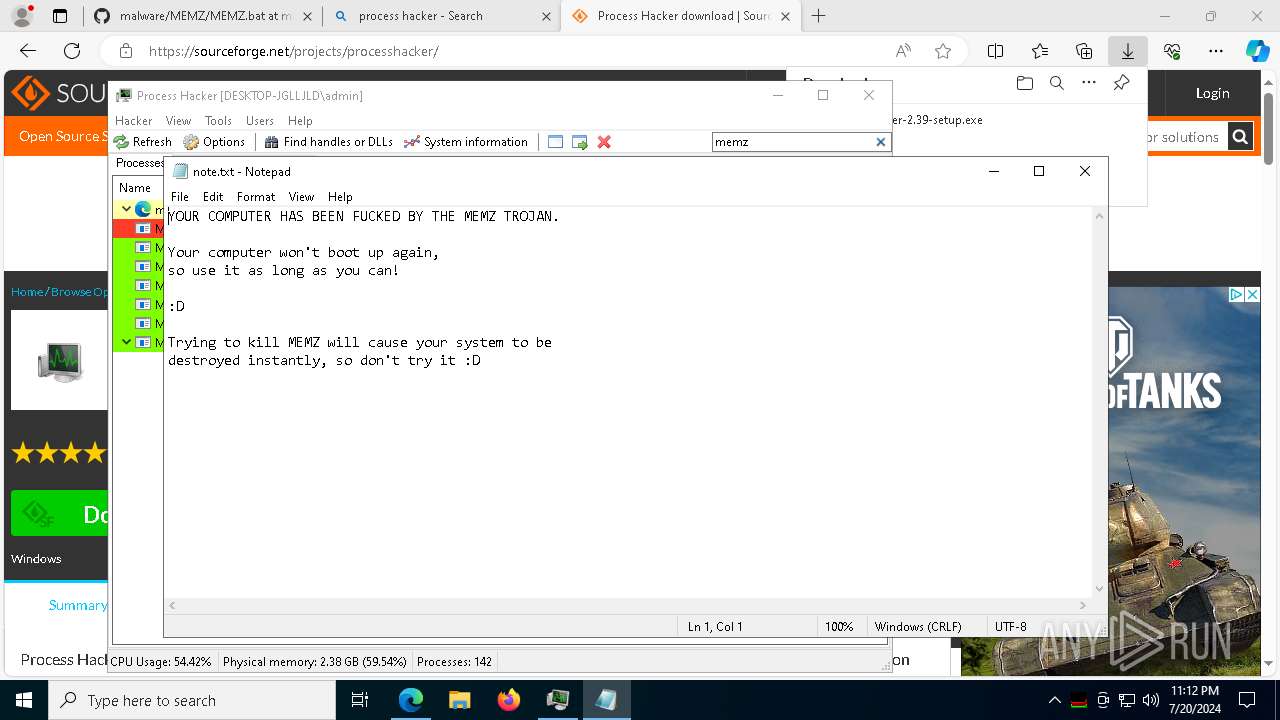Open Firefox from the taskbar
This screenshot has height=720, width=1280.
508,700
